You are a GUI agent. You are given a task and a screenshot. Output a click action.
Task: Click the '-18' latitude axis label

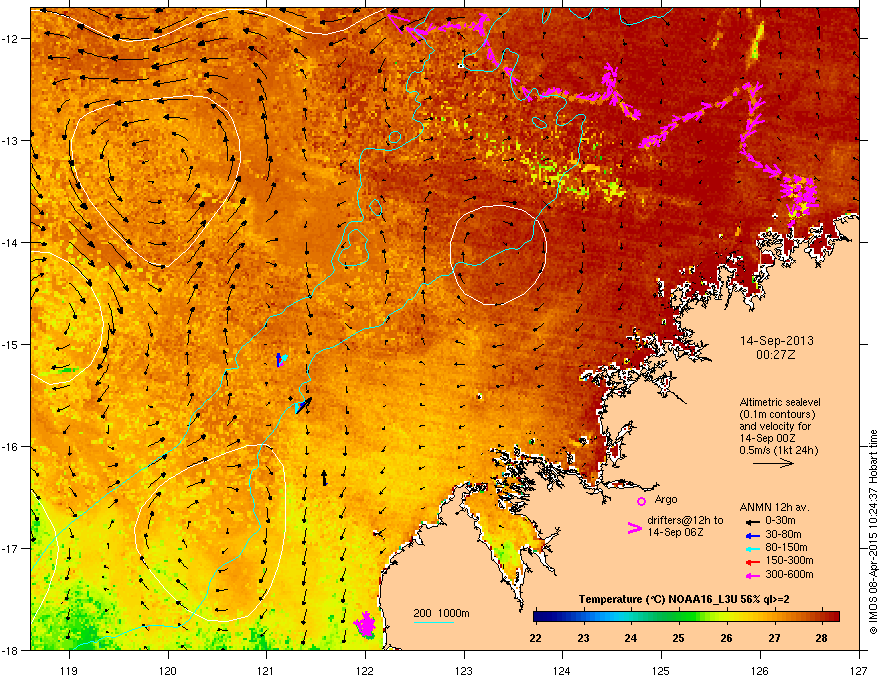(x=10, y=650)
